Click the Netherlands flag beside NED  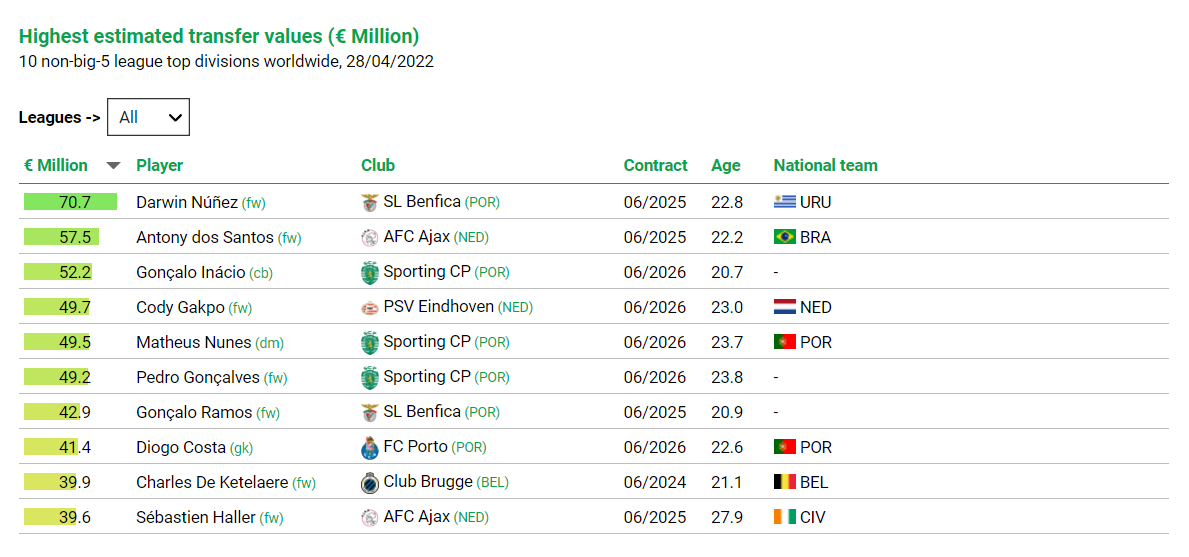click(x=784, y=307)
